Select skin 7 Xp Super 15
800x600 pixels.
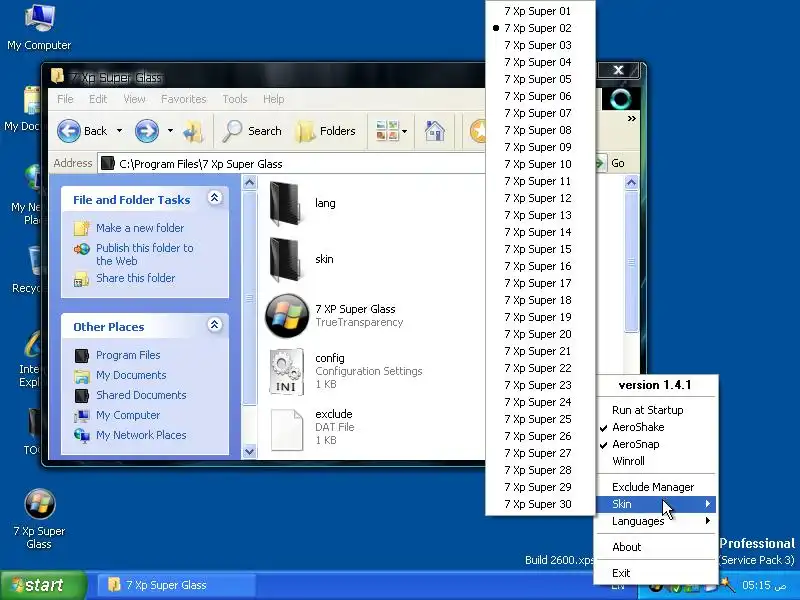540,249
